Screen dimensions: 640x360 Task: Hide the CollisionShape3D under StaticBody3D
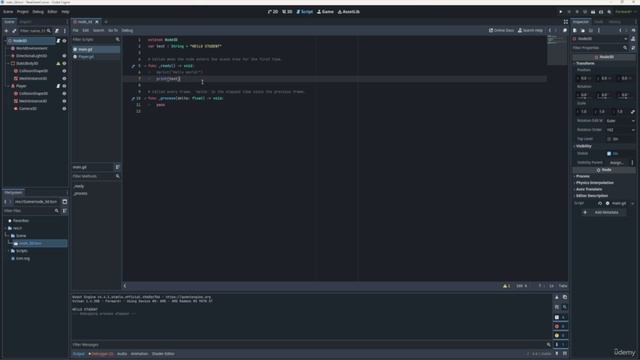pyautogui.click(x=64, y=71)
